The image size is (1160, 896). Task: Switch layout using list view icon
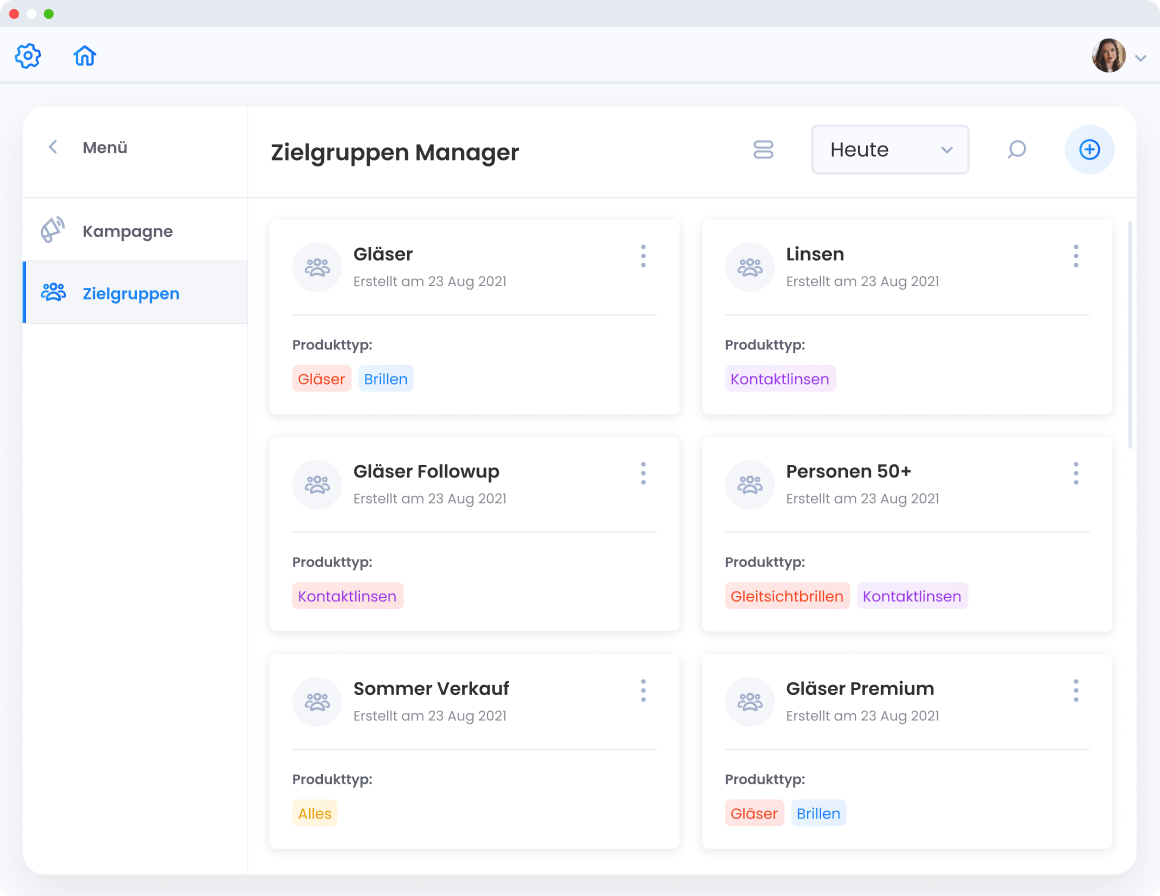pyautogui.click(x=763, y=150)
